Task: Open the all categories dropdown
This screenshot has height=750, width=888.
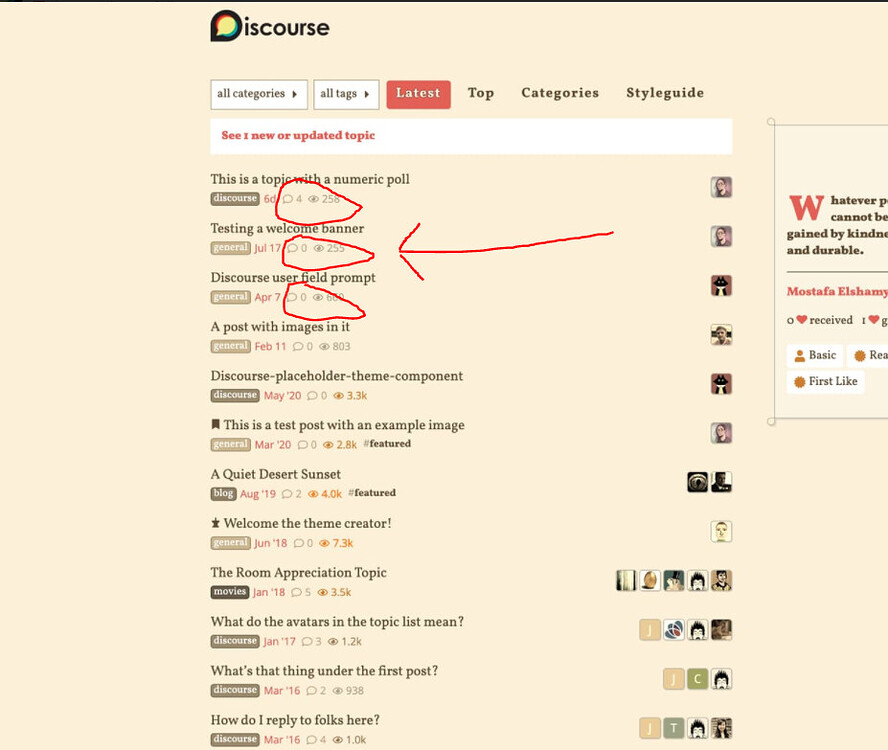Action: click(258, 94)
